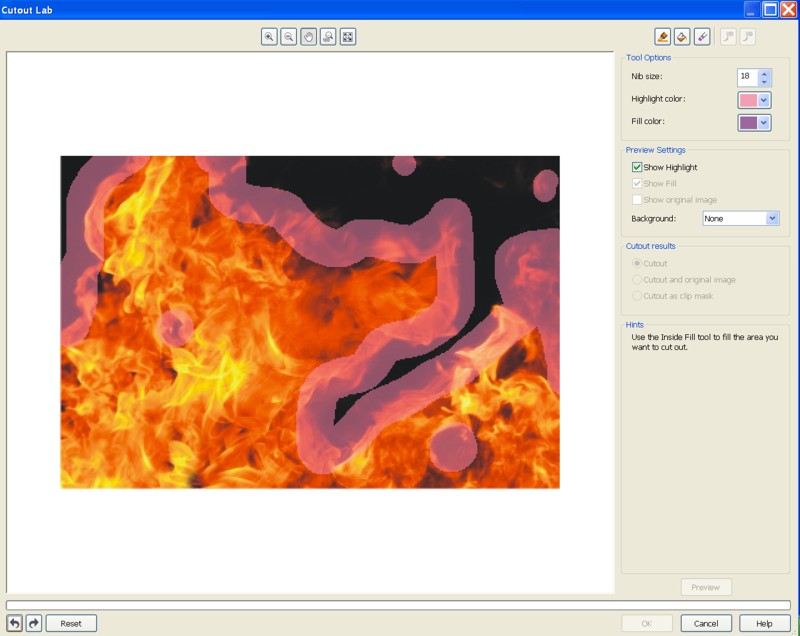This screenshot has width=800, height=636.
Task: Toggle the Show Fill checkbox
Action: click(637, 183)
